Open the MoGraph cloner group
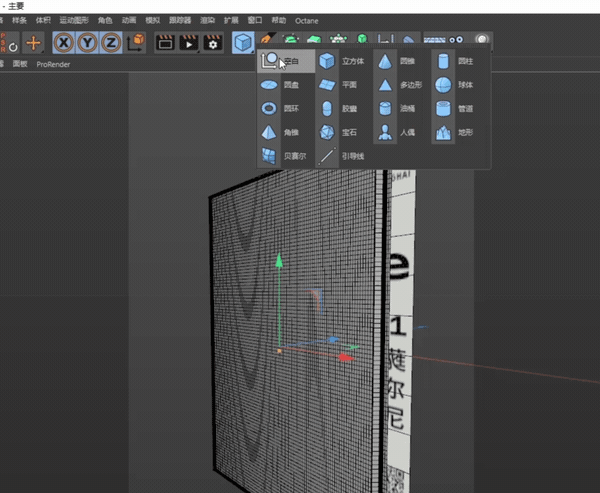The height and width of the screenshot is (493, 600). (338, 39)
